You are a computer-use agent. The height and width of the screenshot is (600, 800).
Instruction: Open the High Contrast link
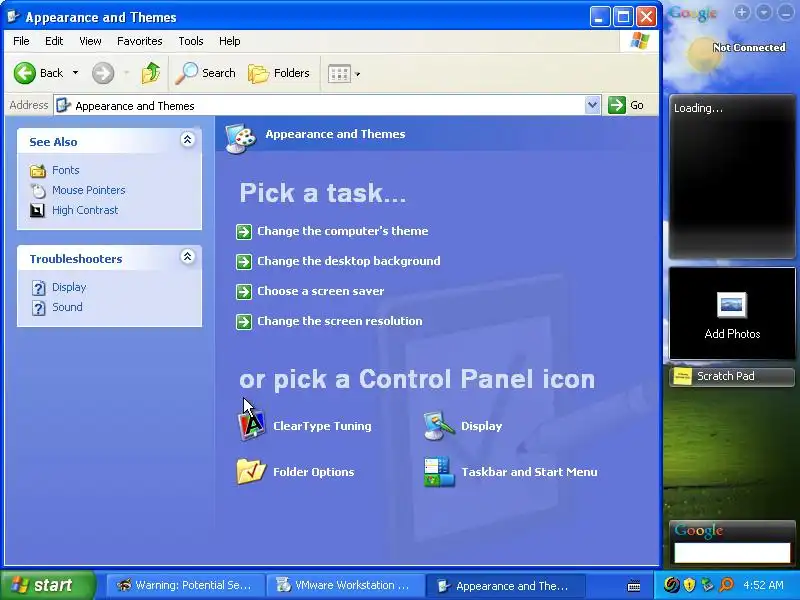(85, 210)
